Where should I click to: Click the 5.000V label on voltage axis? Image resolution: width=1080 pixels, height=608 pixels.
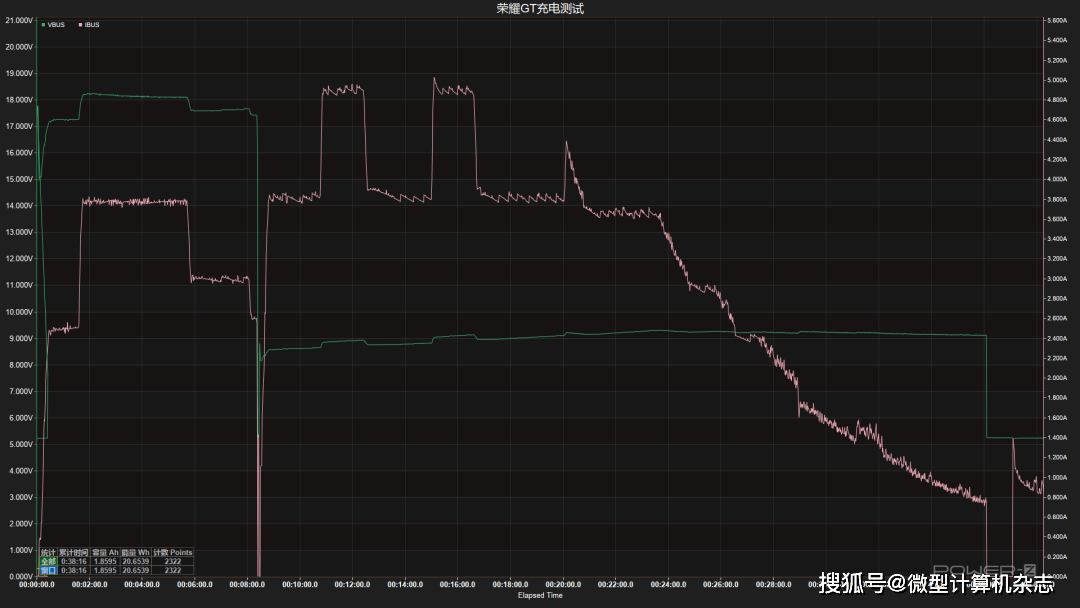(21, 444)
